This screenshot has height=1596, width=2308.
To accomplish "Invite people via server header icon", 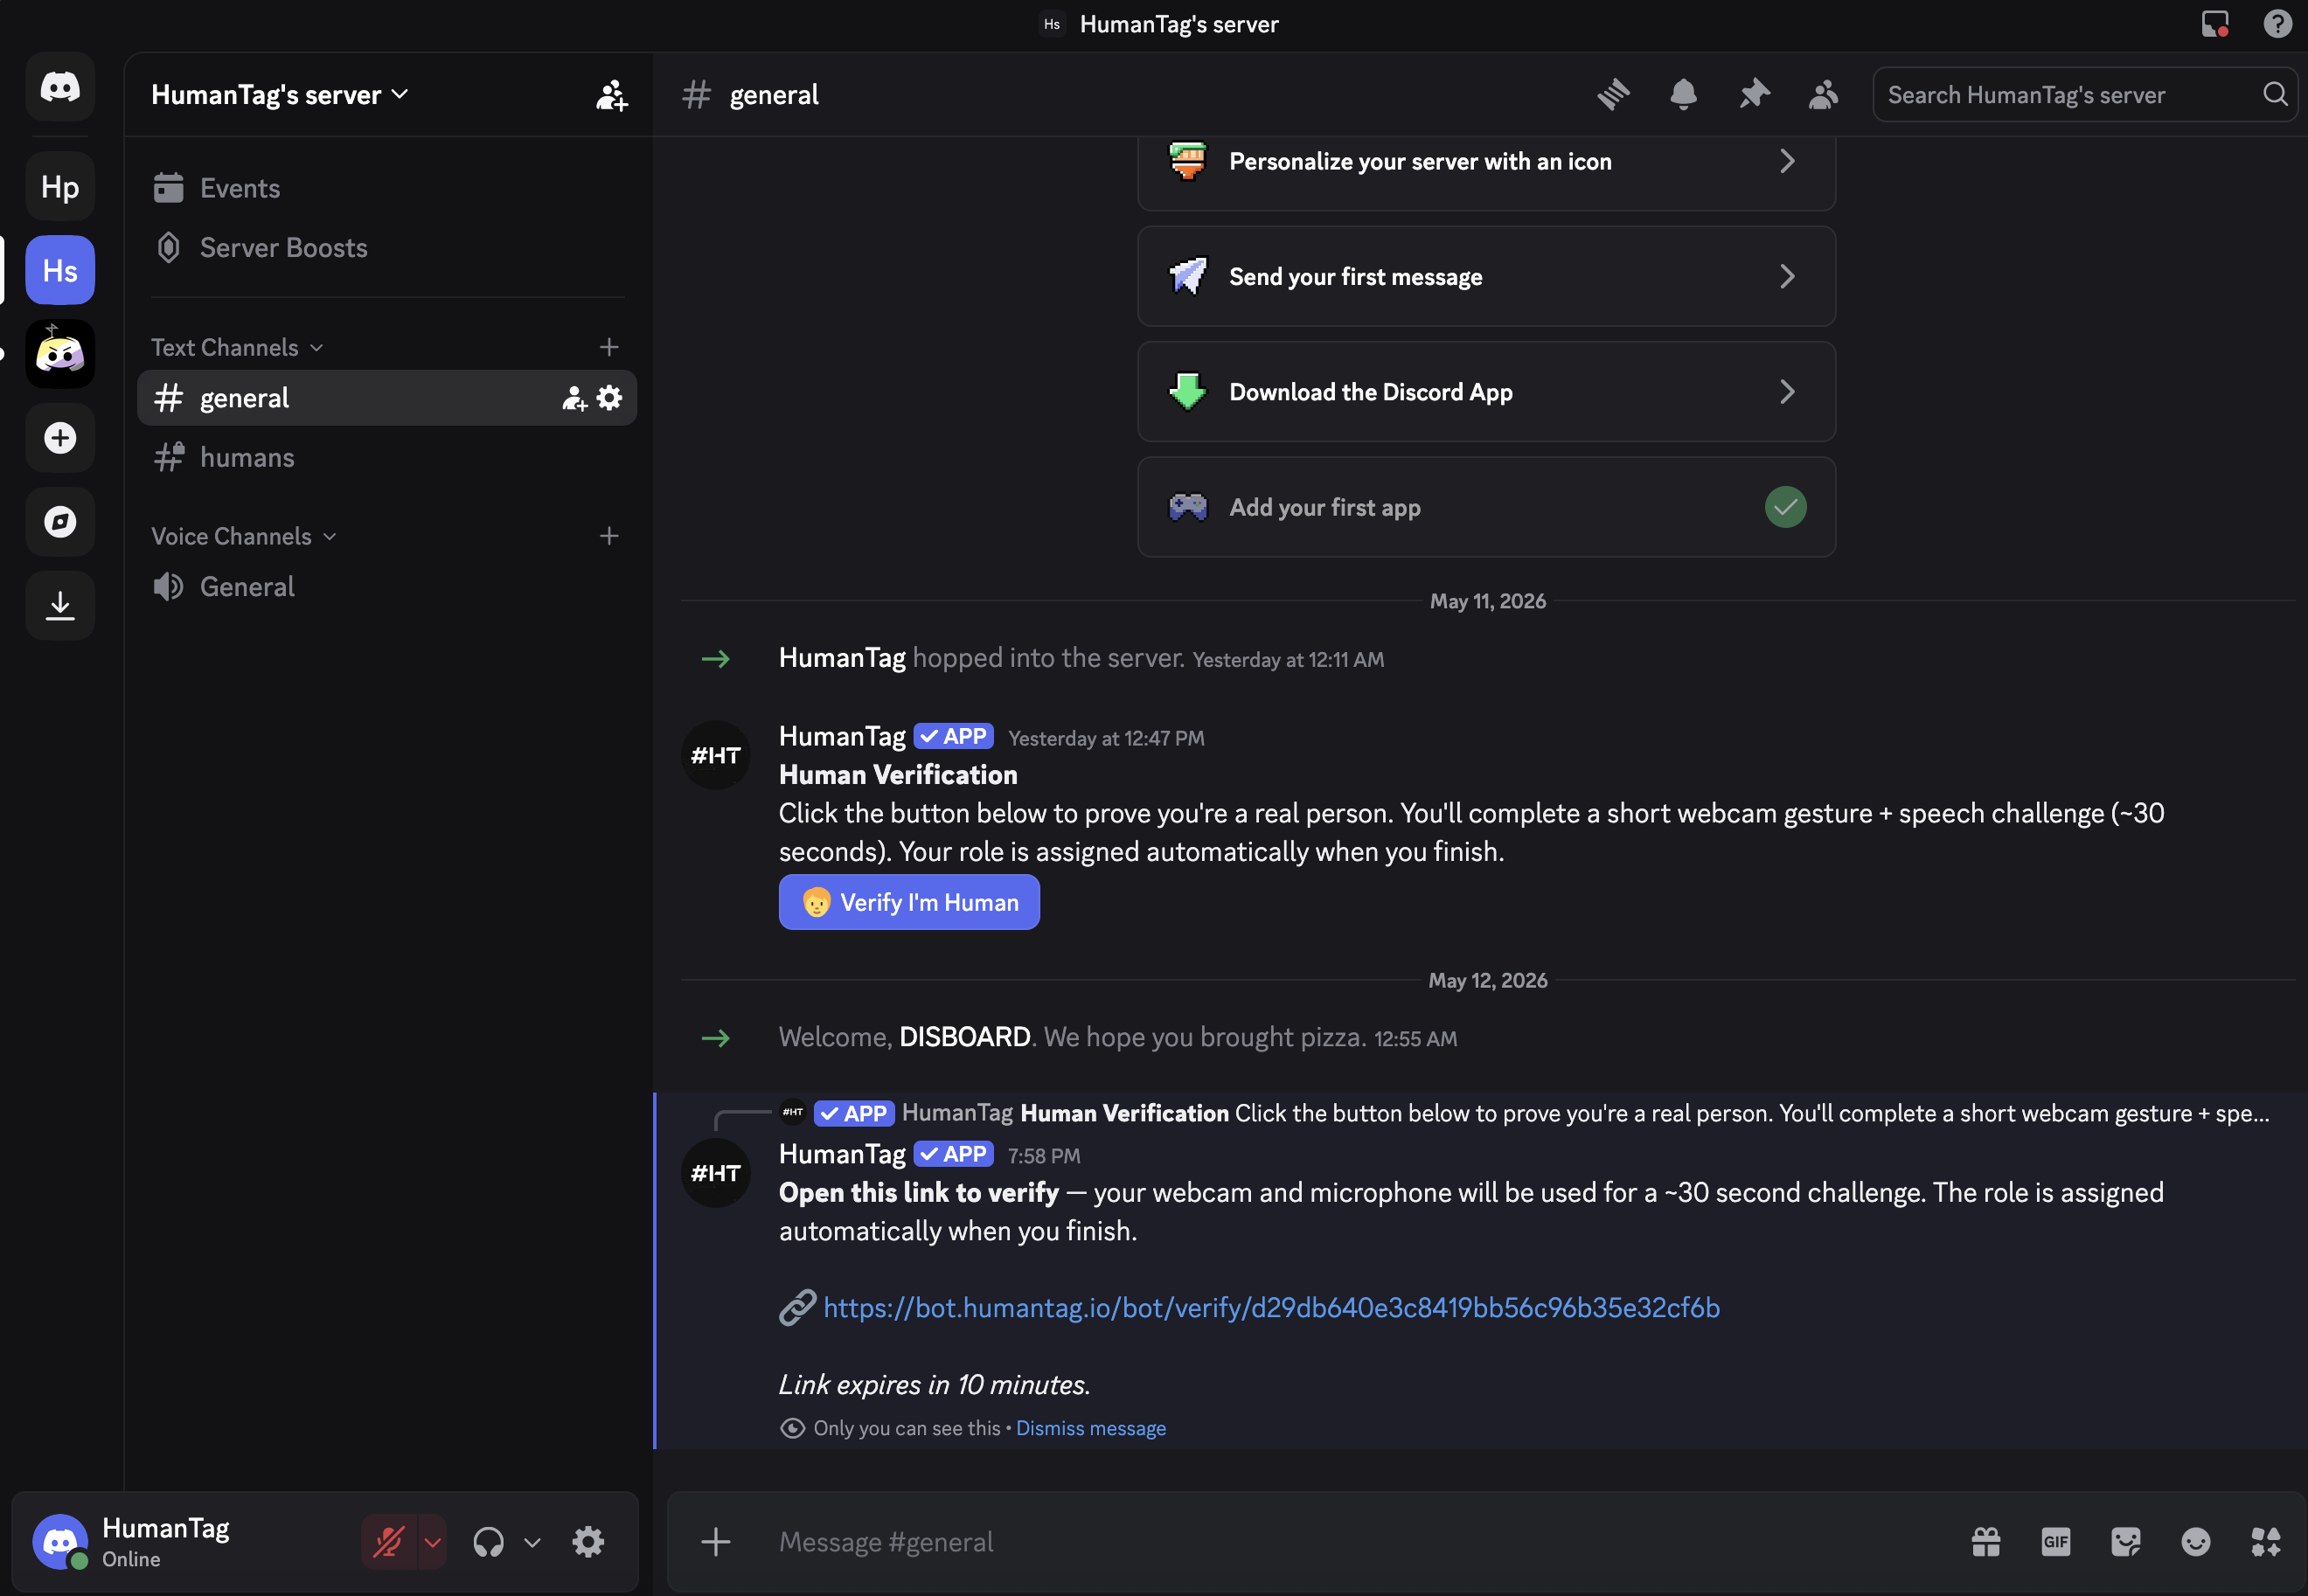I will (611, 95).
